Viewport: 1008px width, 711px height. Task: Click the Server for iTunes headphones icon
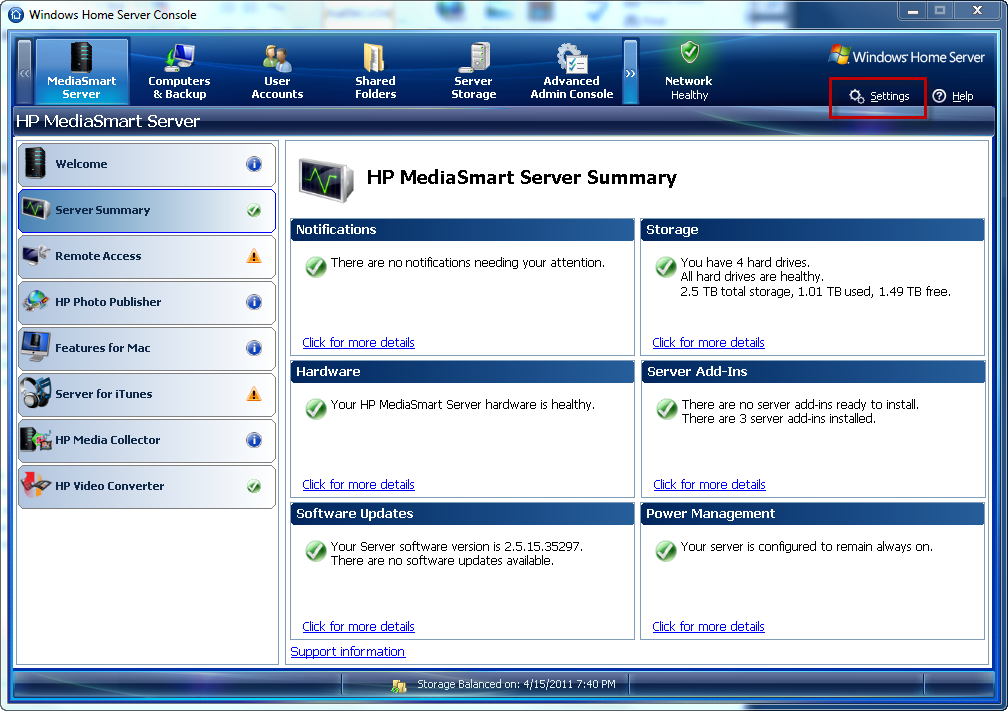tap(35, 393)
